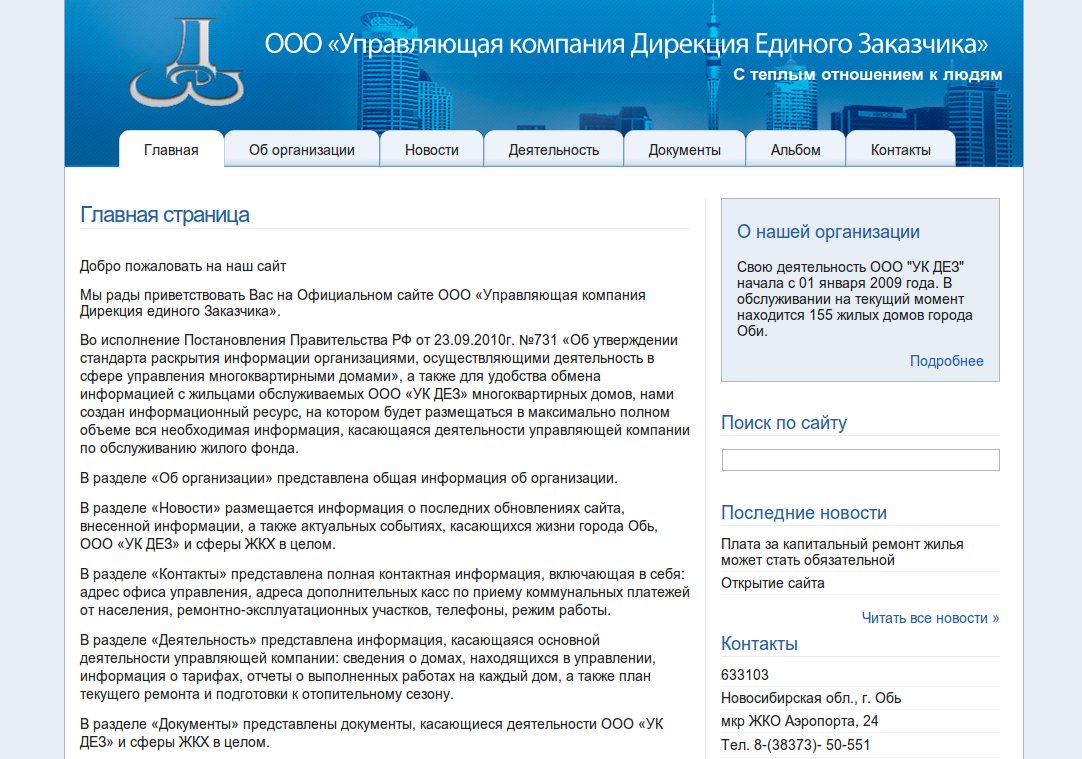Click the paragraph about раздел «Новости»
This screenshot has height=759, width=1082.
(368, 526)
